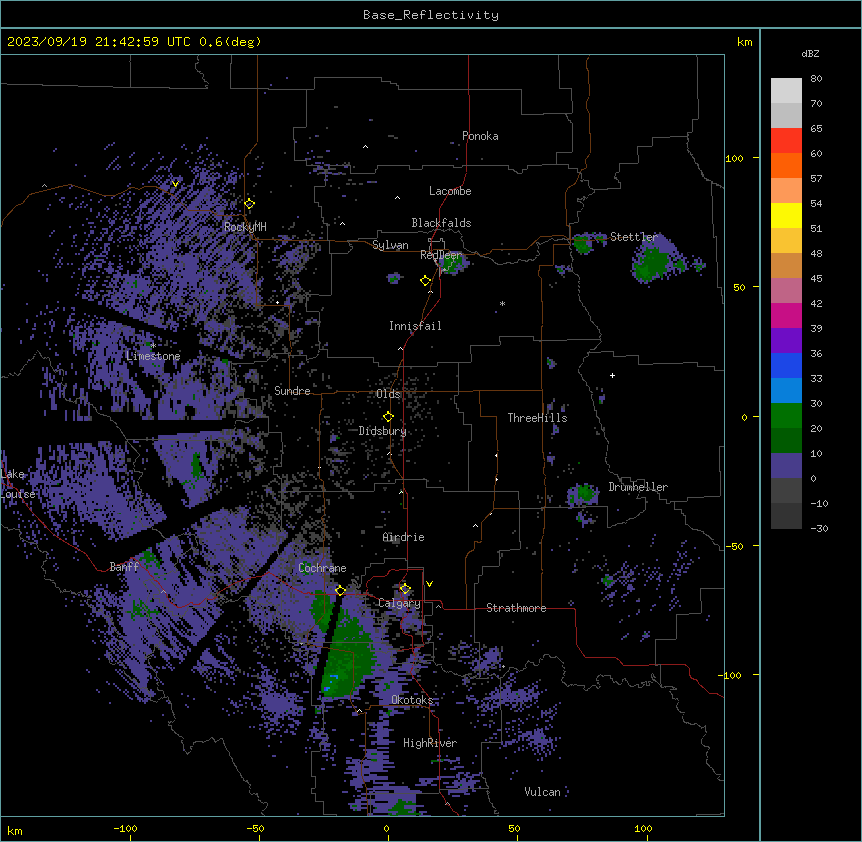Click the Okotoks map label
Image resolution: width=862 pixels, height=842 pixels.
coord(412,700)
